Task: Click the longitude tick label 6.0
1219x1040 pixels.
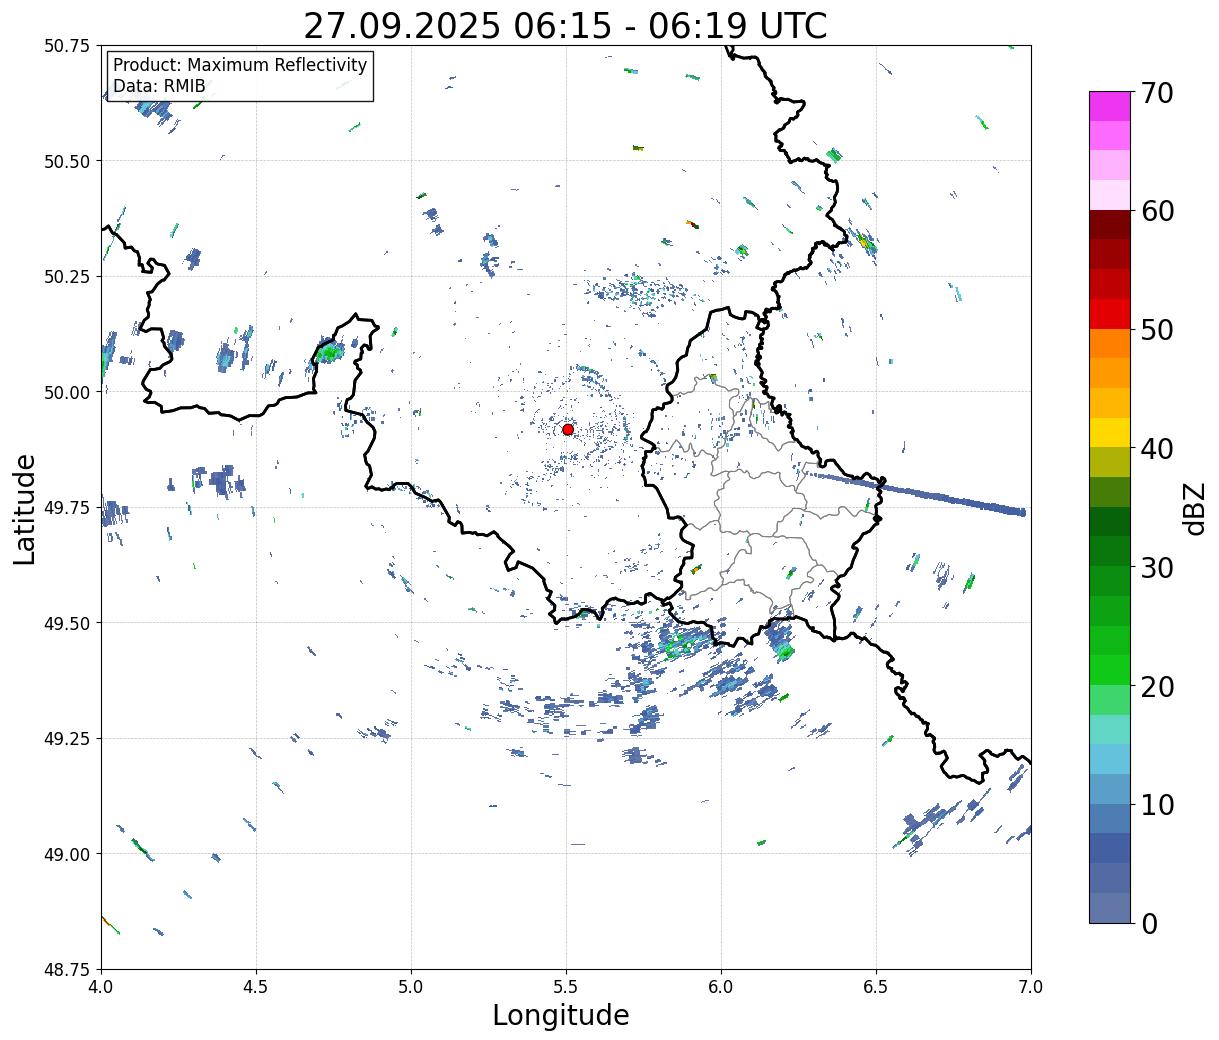Action: [721, 987]
